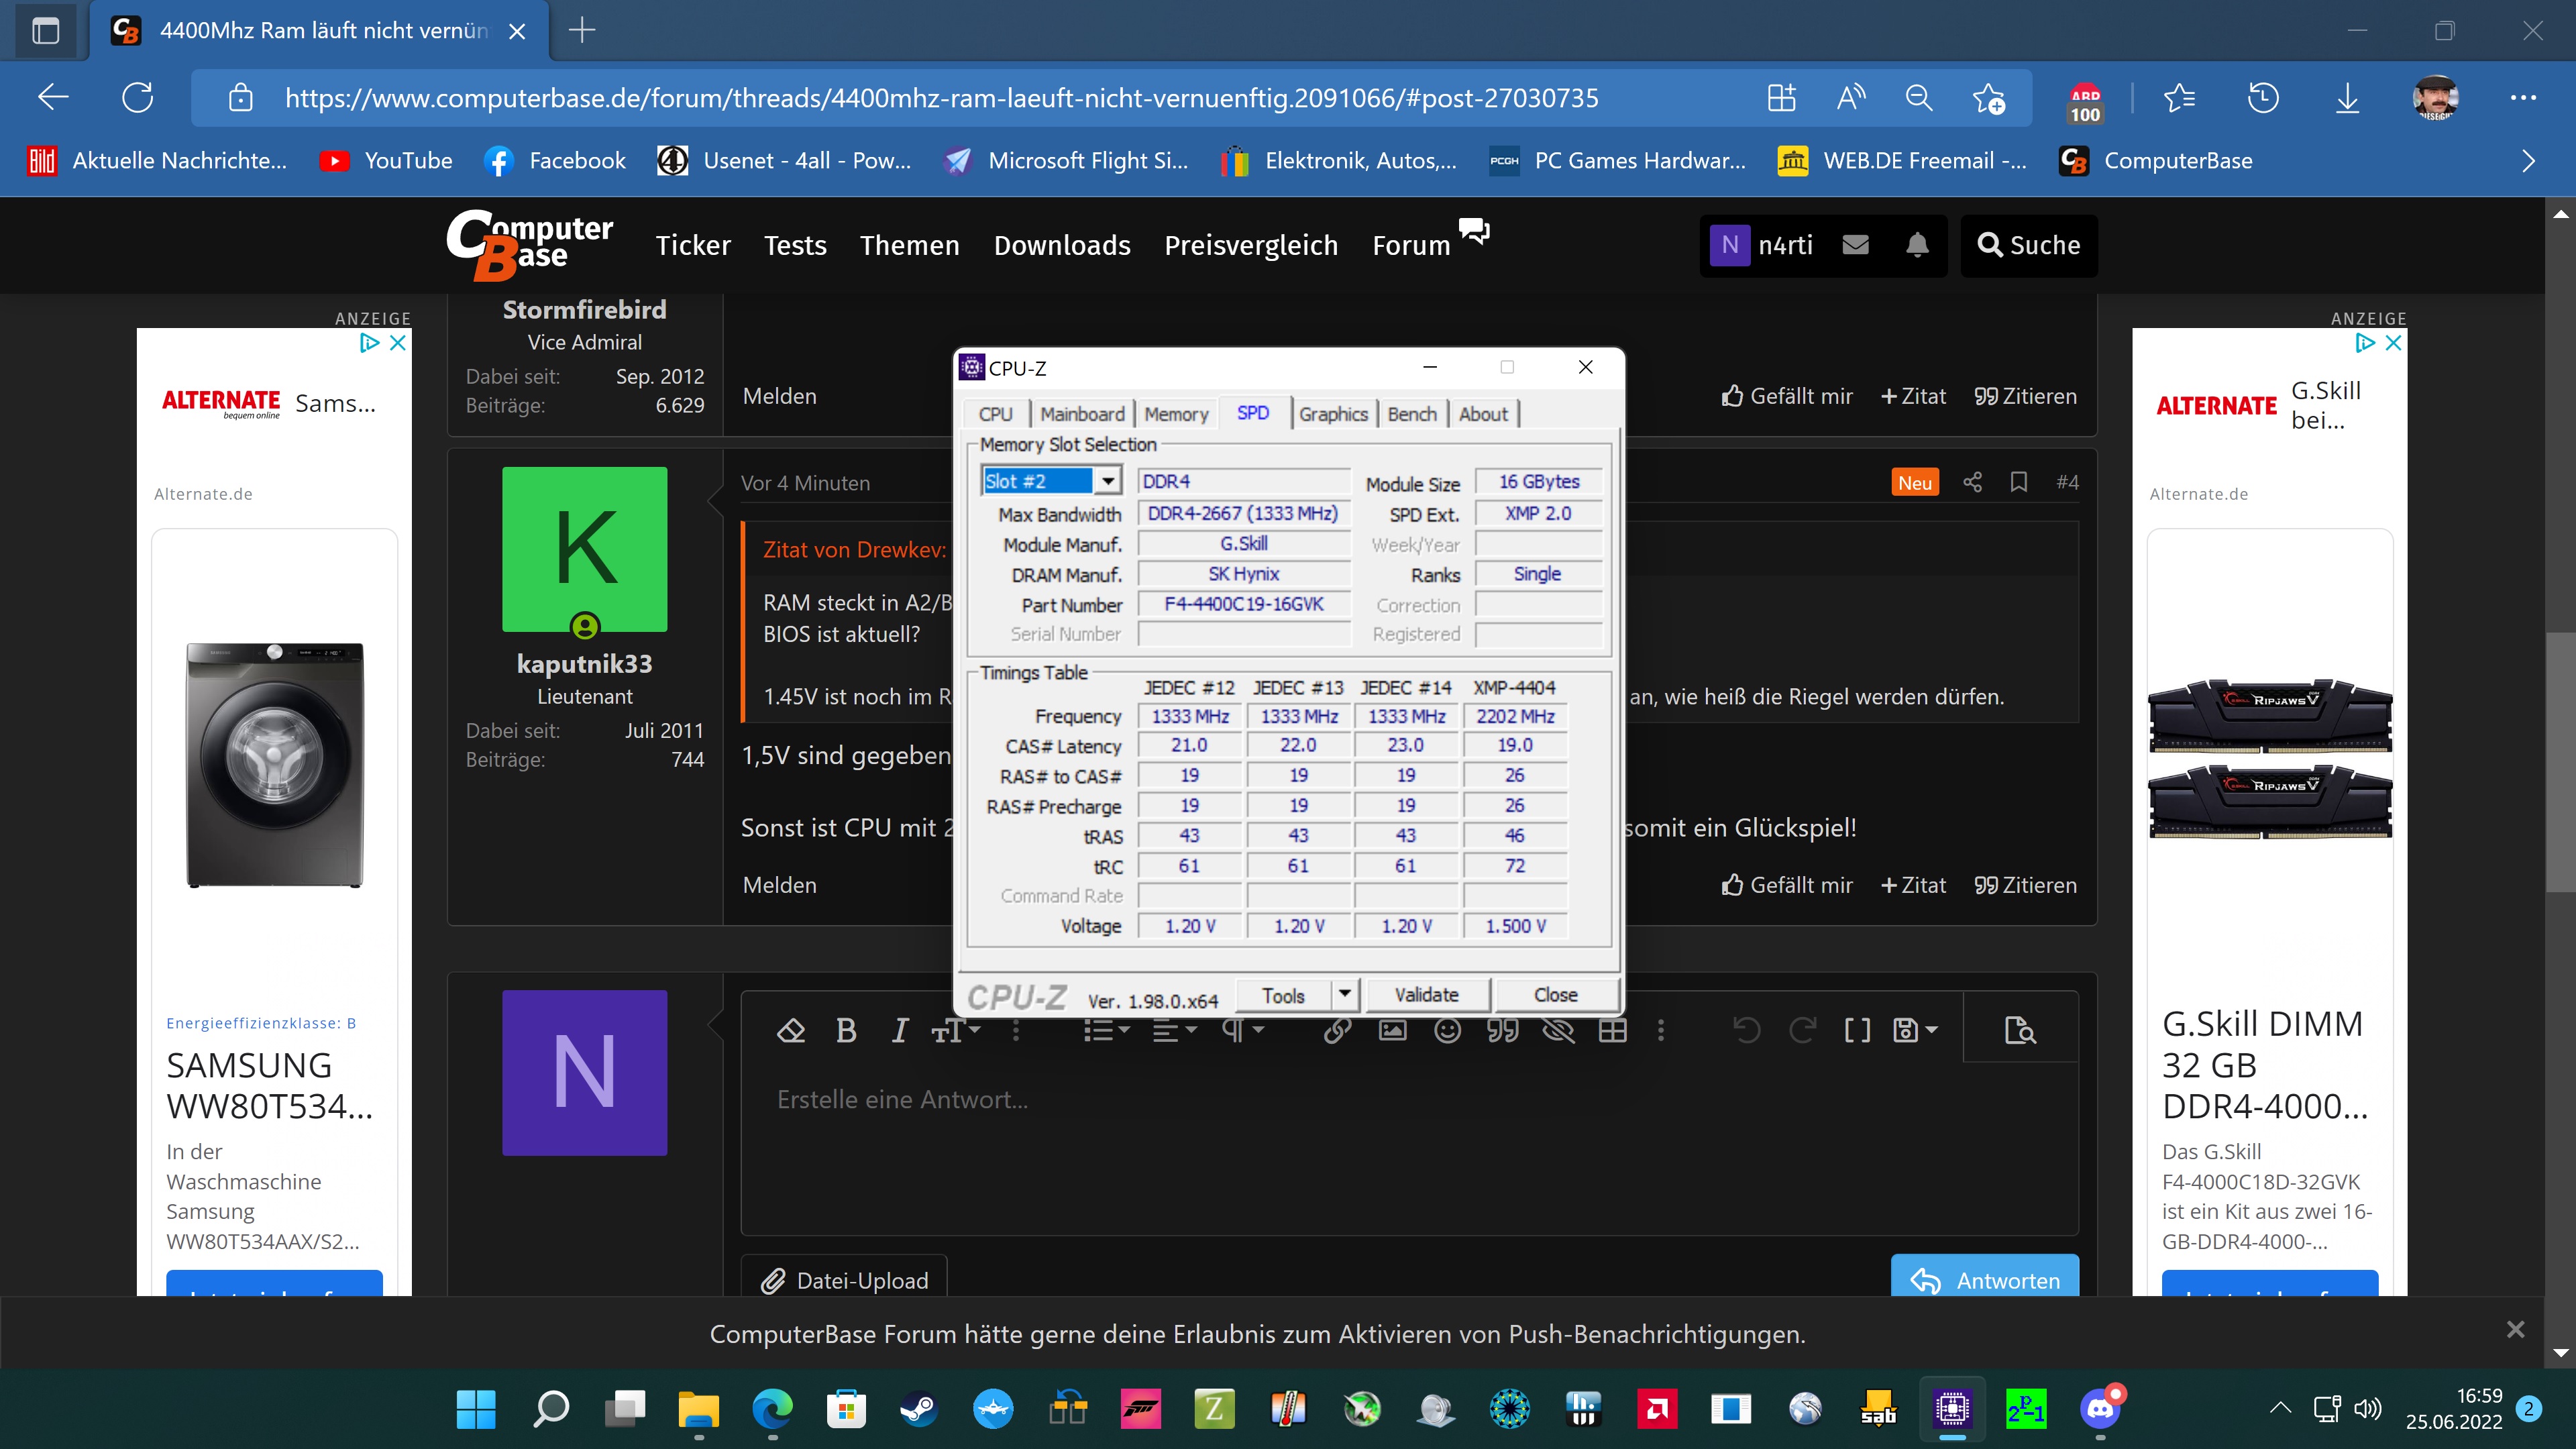Toggle bold formatting in reply editor
The height and width of the screenshot is (1449, 2576).
846,1030
